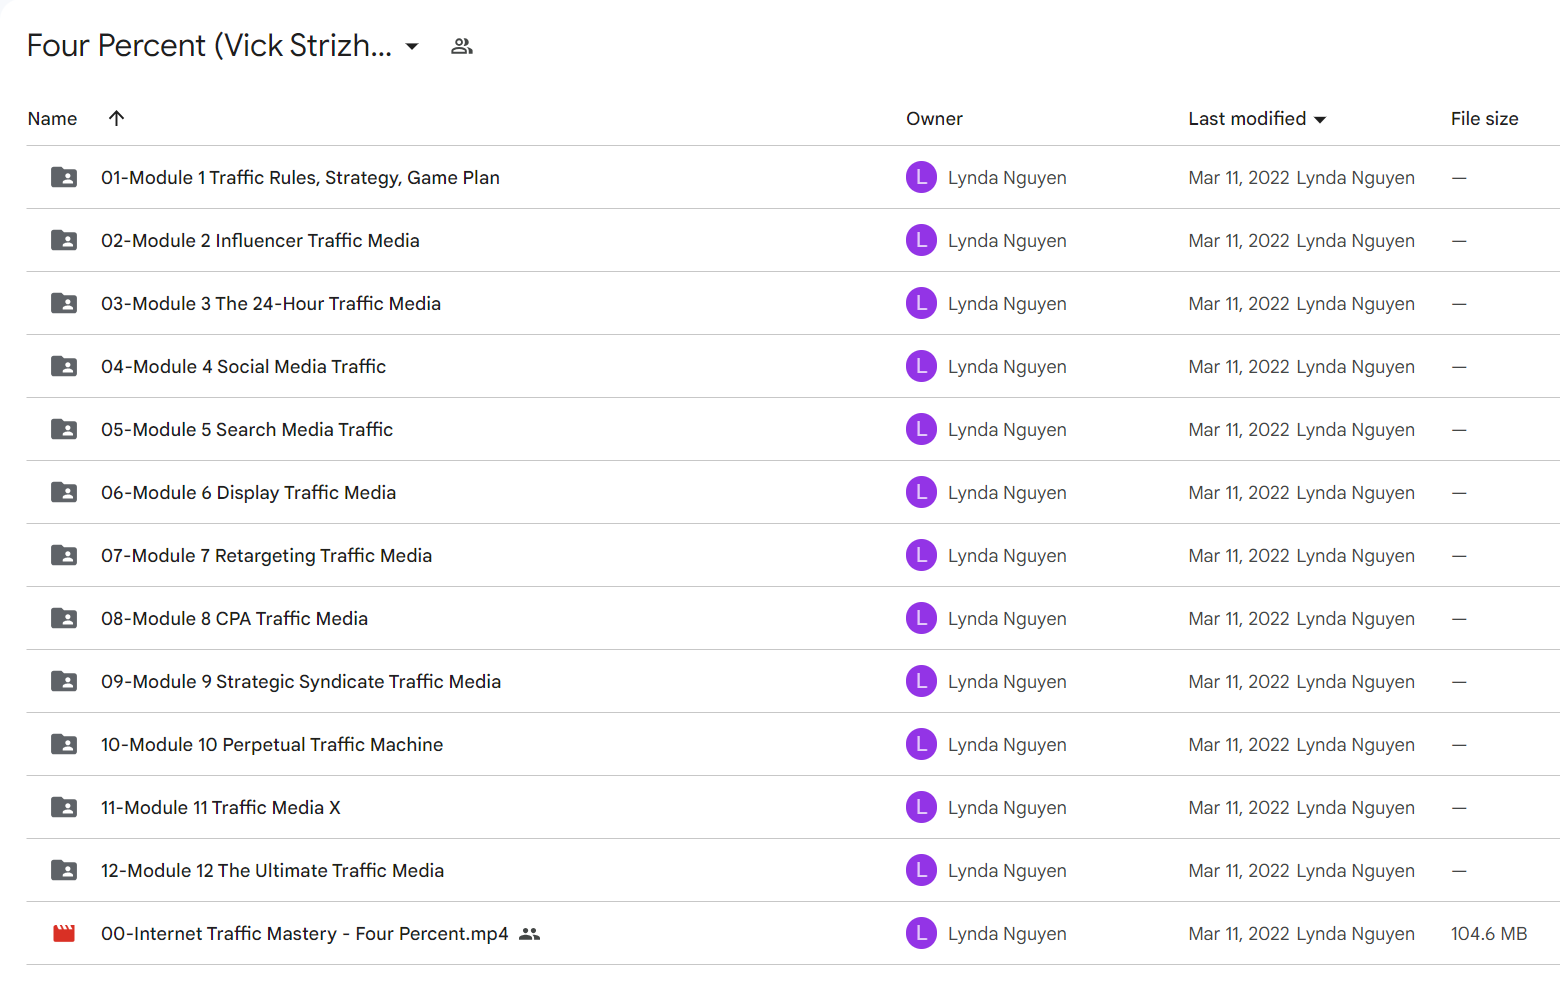Select 04-Module 4 Social Media Traffic
The image size is (1560, 996).
tap(243, 367)
